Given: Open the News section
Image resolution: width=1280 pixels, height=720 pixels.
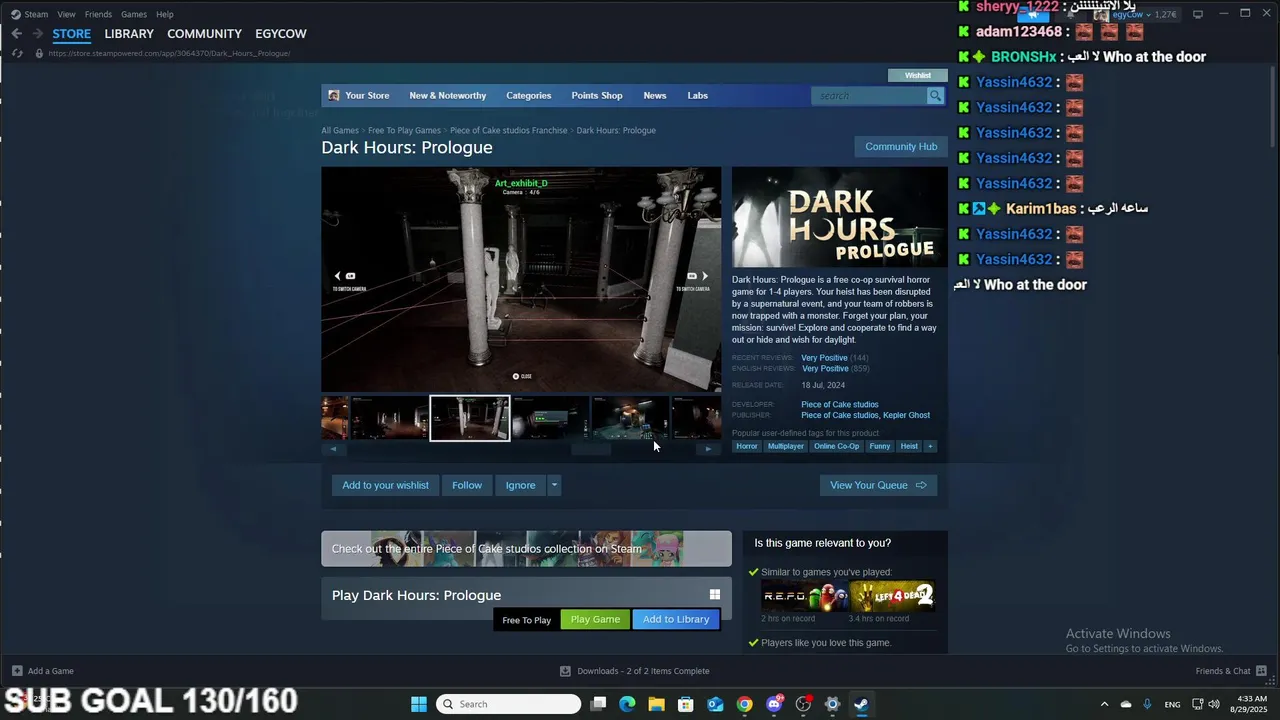Looking at the screenshot, I should coord(655,96).
